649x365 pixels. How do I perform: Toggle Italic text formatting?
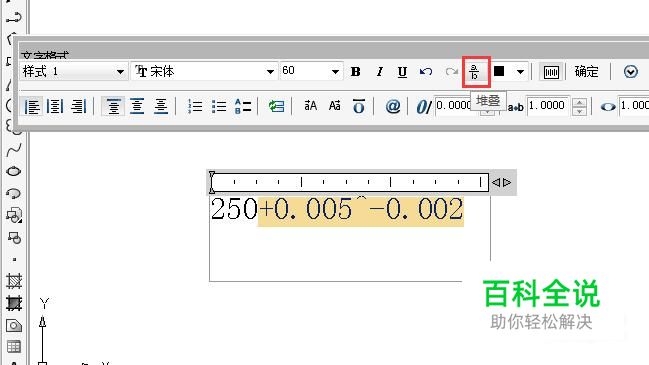point(379,72)
